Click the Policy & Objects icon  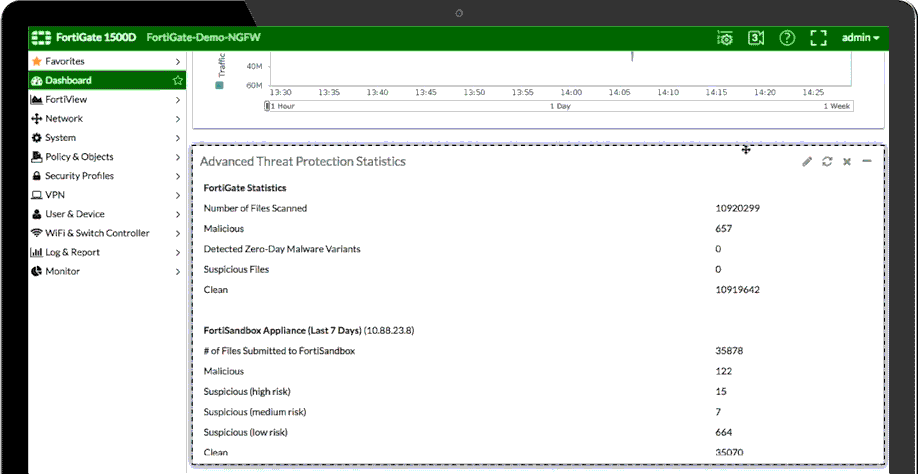[37, 157]
